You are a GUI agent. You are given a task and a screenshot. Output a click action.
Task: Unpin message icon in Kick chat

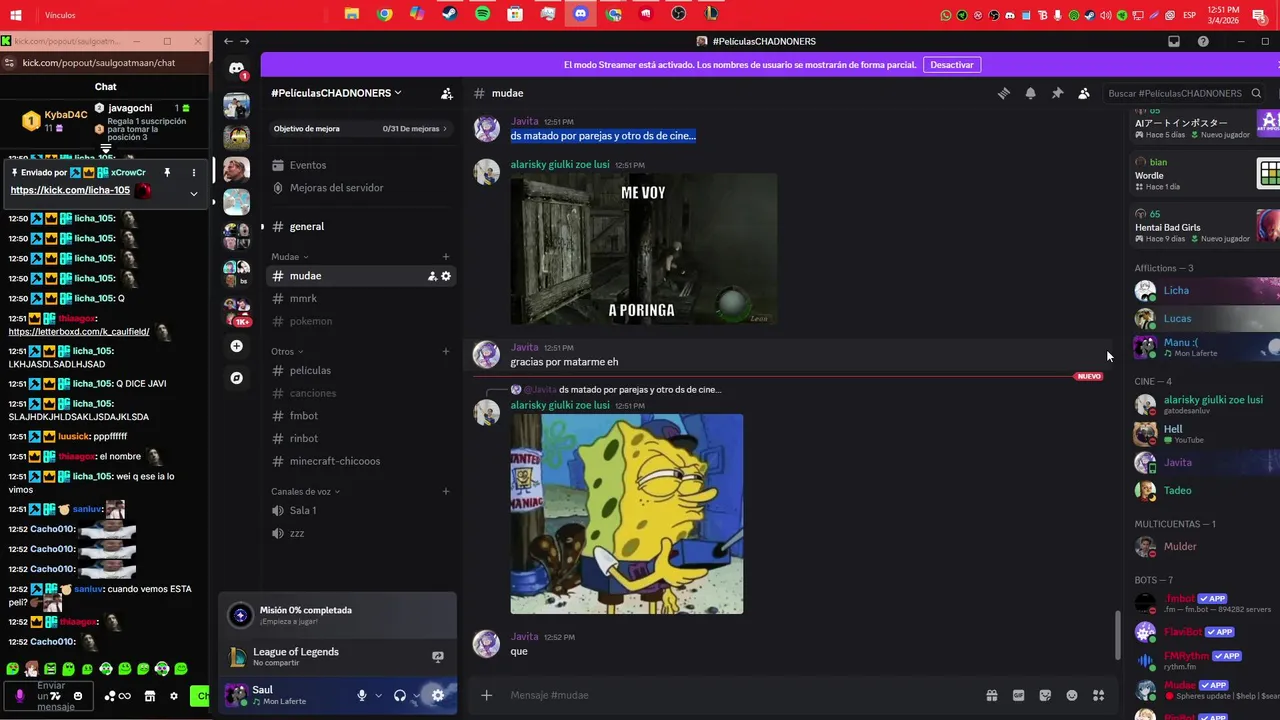(x=167, y=173)
